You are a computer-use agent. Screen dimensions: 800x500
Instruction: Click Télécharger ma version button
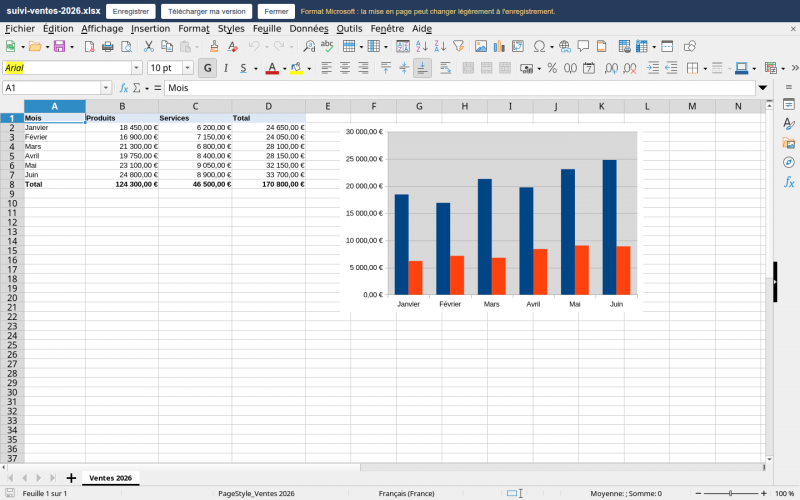207,11
